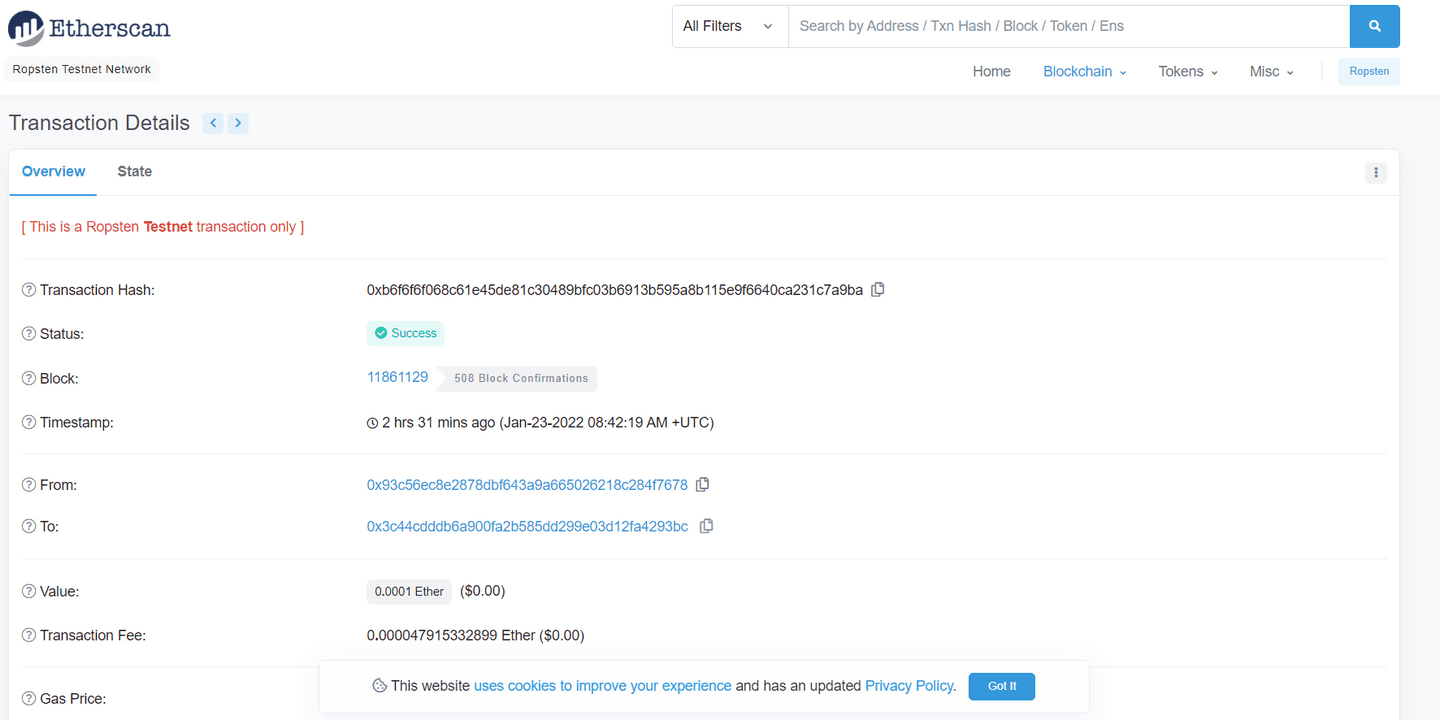
Task: Click help icon beside Status
Action: (x=29, y=334)
